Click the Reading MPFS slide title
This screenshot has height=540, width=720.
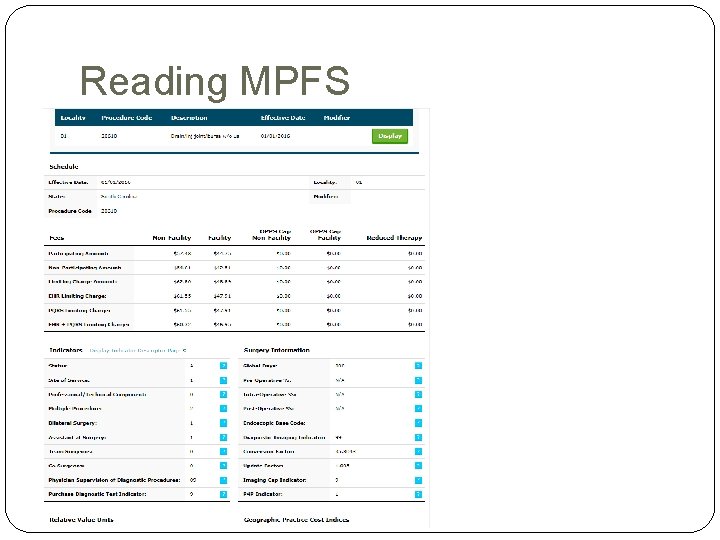(x=215, y=81)
